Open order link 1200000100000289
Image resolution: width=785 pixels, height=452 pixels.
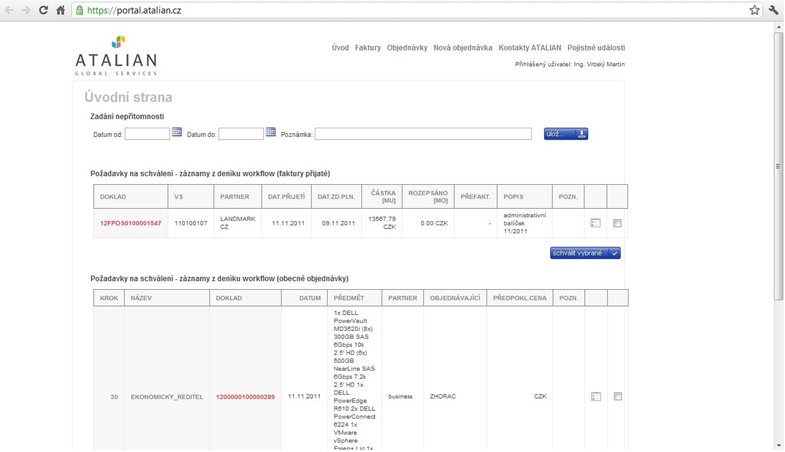click(x=245, y=396)
